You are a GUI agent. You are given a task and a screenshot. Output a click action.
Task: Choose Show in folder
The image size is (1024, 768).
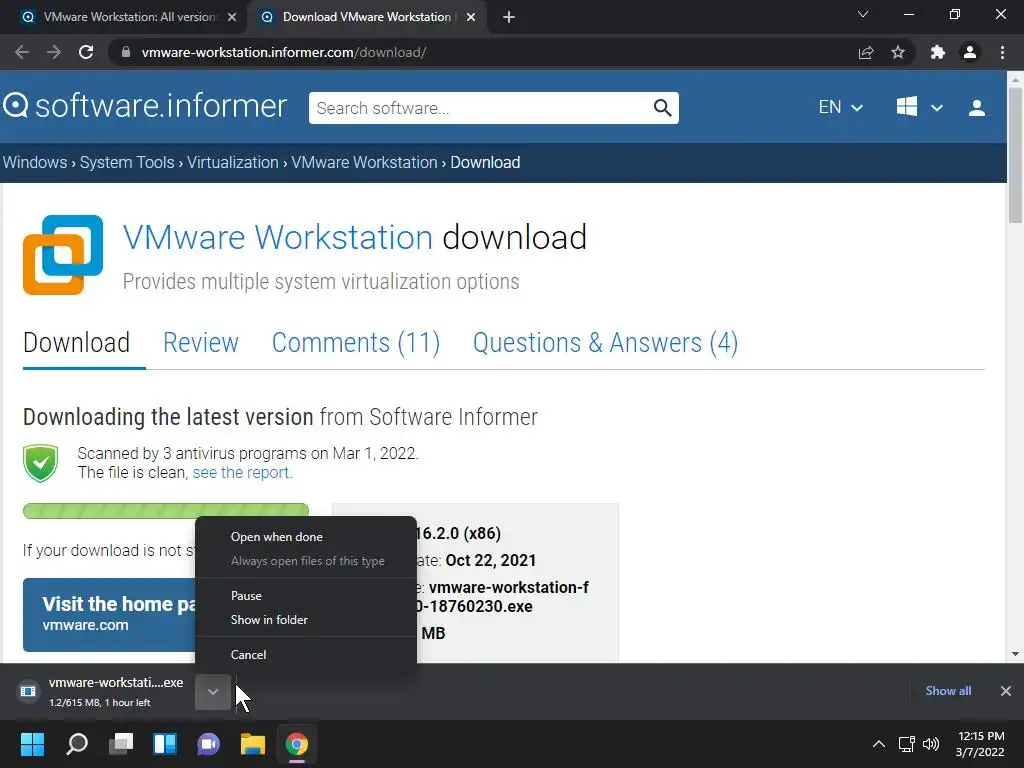[306, 620]
